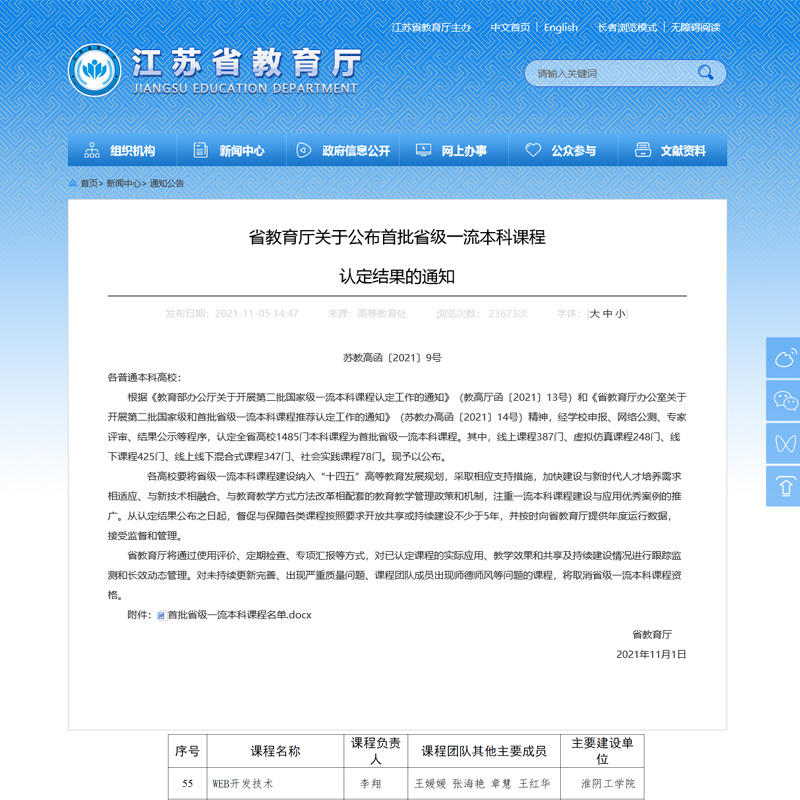The width and height of the screenshot is (800, 800).
Task: Click the 课程负责人 table header
Action: pyautogui.click(x=376, y=751)
